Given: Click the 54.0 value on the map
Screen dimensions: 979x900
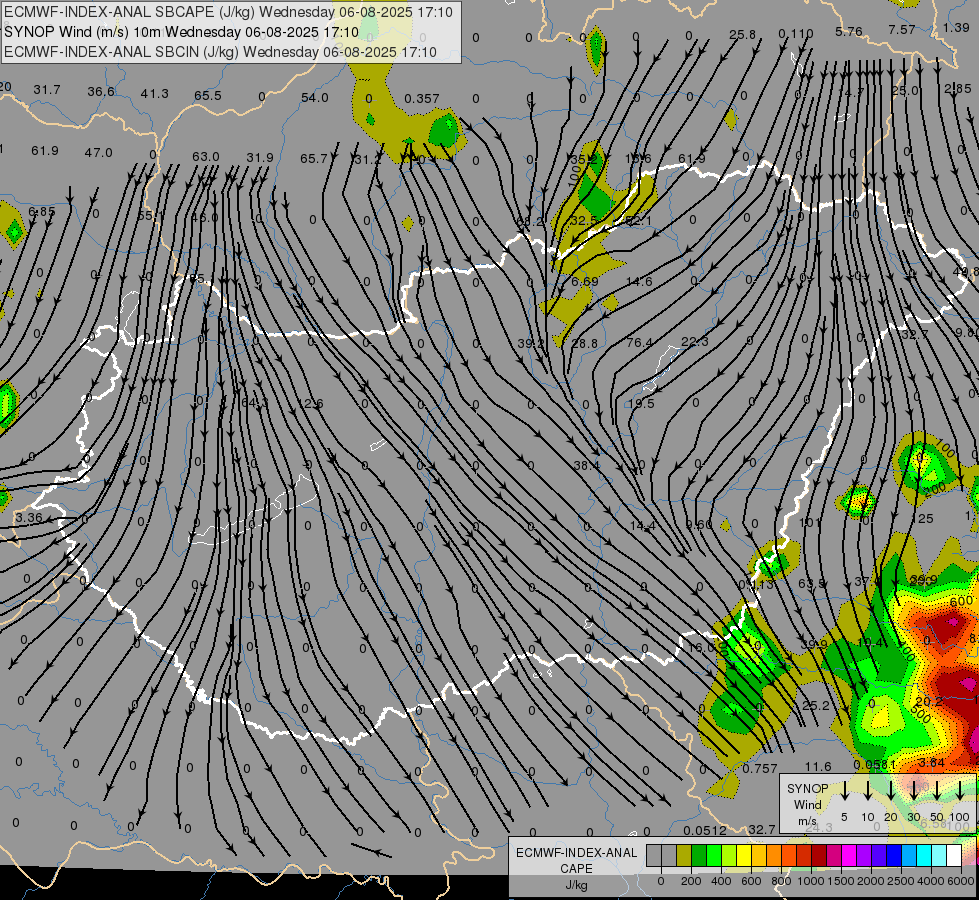Looking at the screenshot, I should (315, 97).
